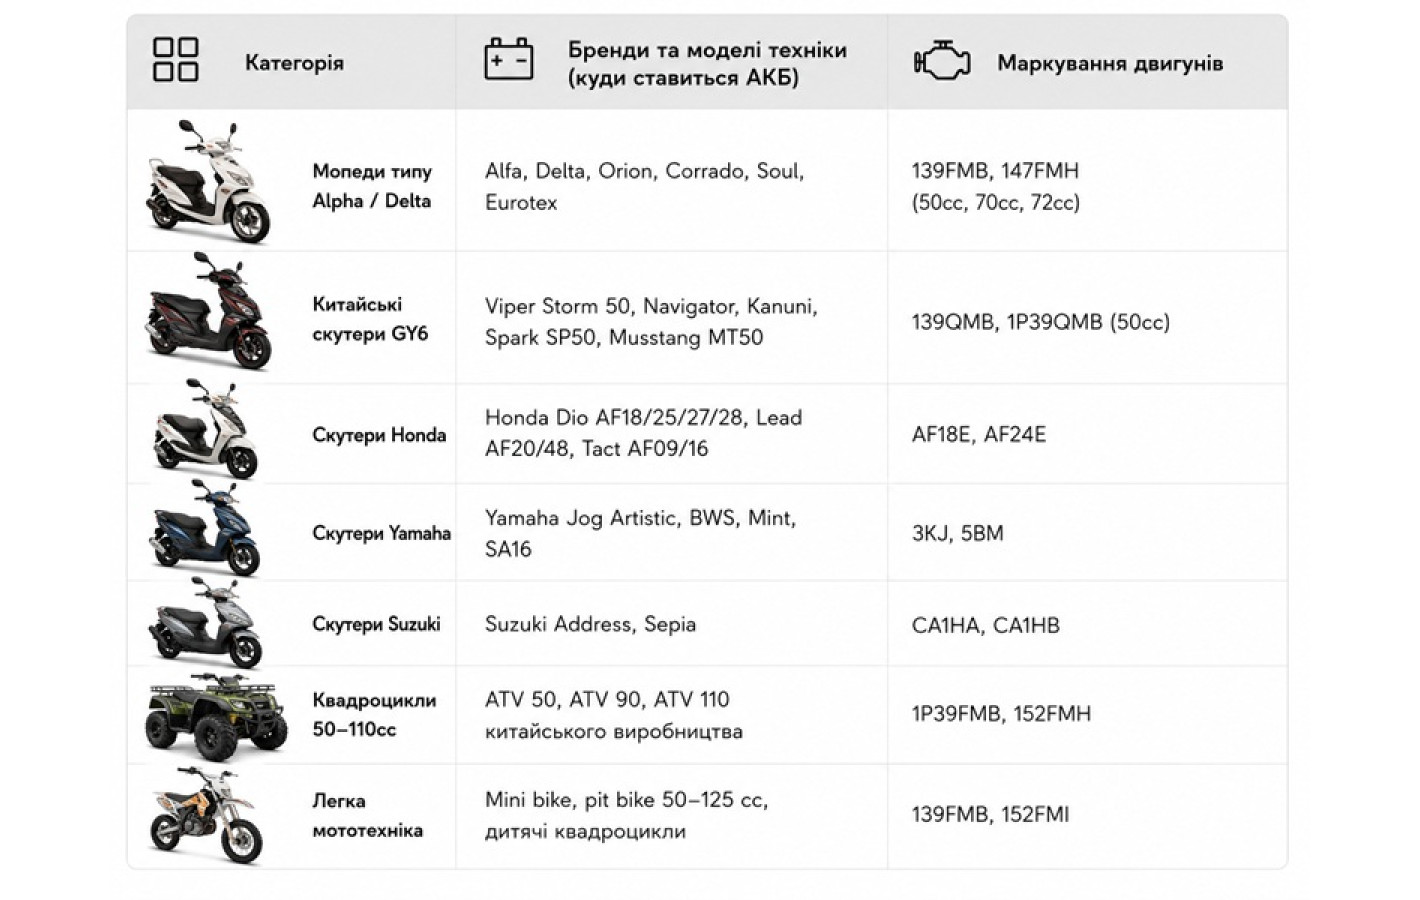Screen dimensions: 1420x900
Task: Select the white Alpha / Delta moped image
Action: coord(208,182)
